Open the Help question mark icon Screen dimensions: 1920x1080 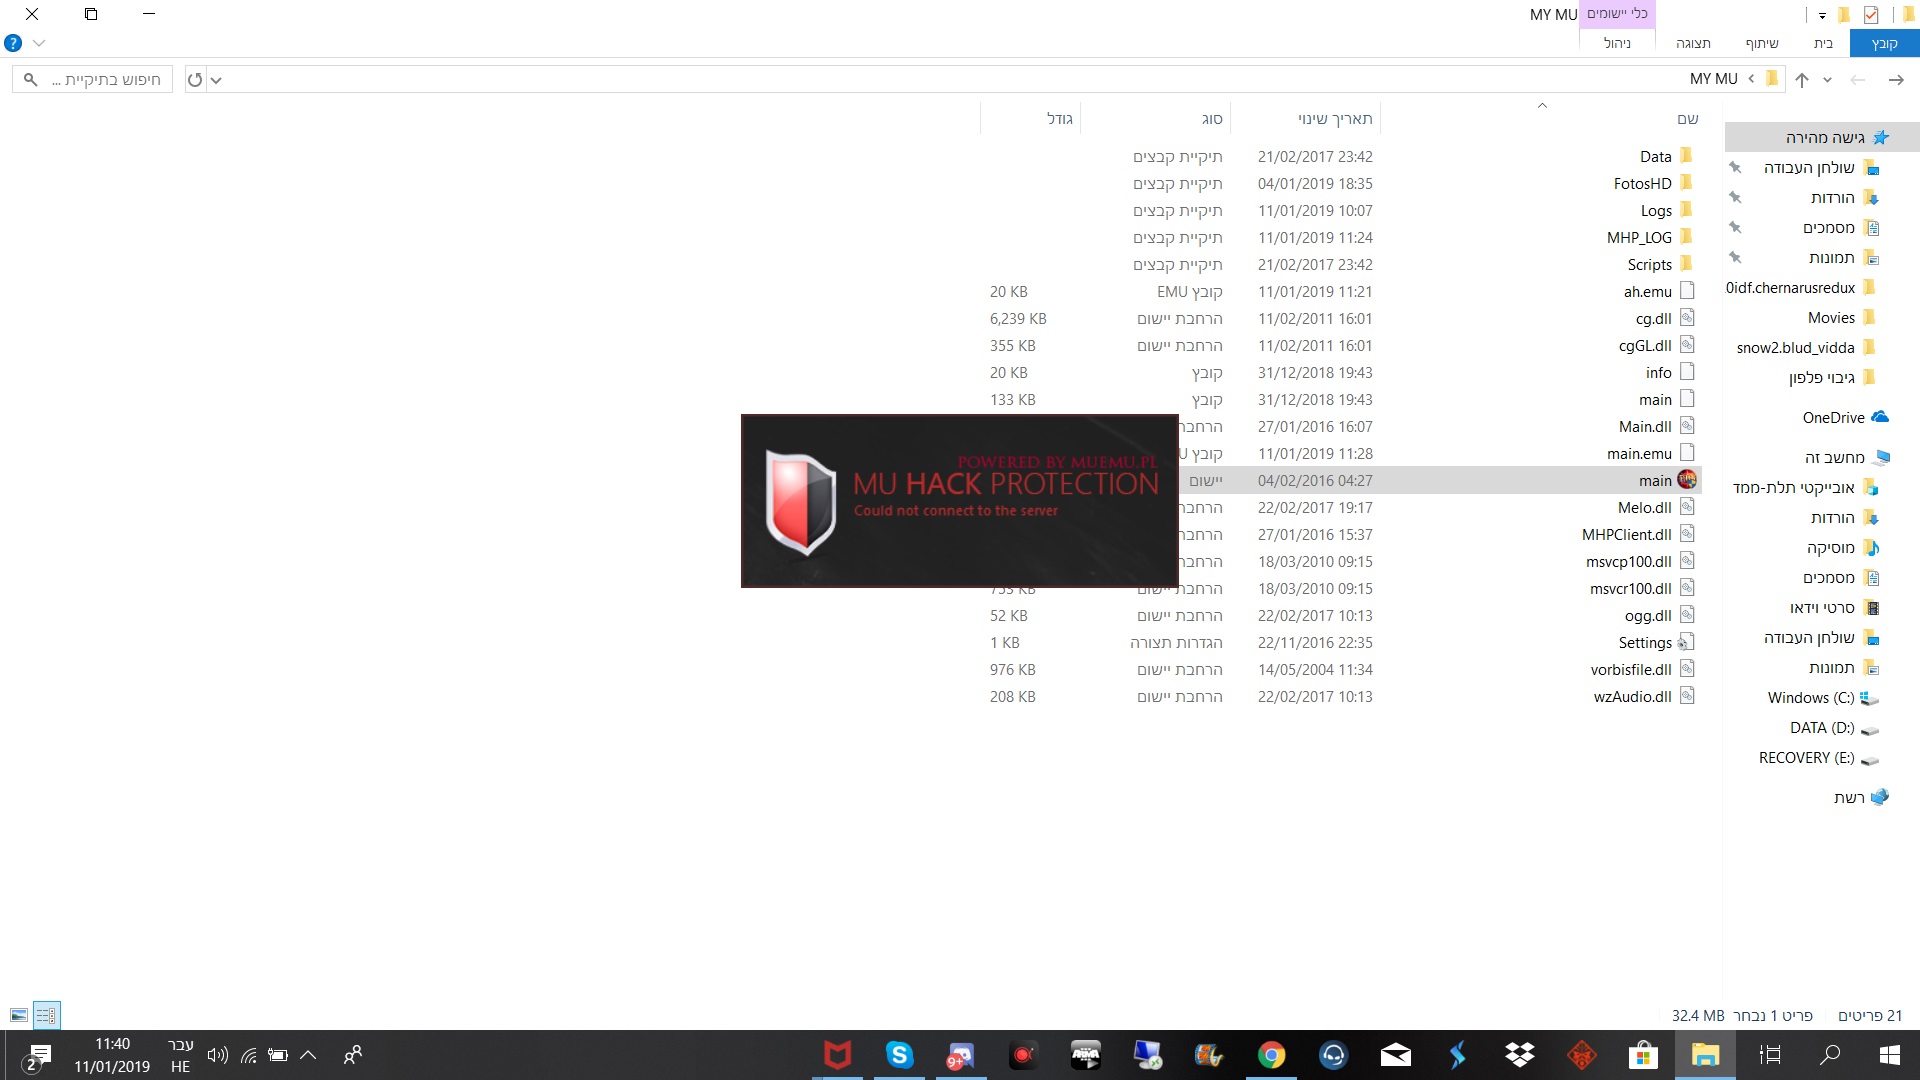(x=13, y=43)
